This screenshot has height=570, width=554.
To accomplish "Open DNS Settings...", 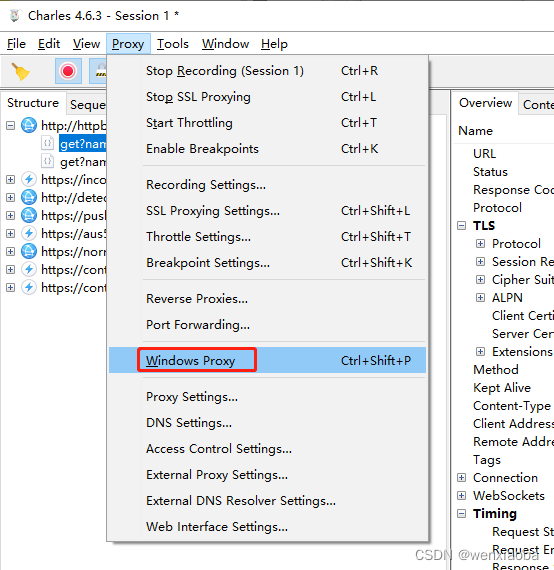I will 267,423.
